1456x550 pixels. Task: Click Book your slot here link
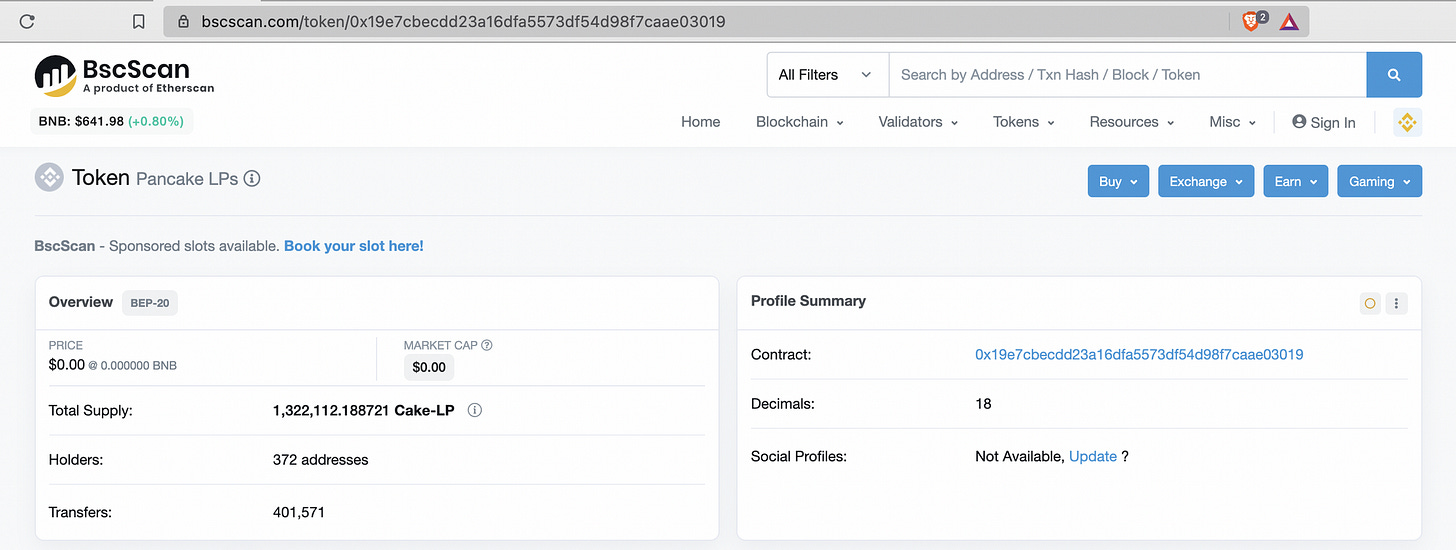[x=354, y=246]
